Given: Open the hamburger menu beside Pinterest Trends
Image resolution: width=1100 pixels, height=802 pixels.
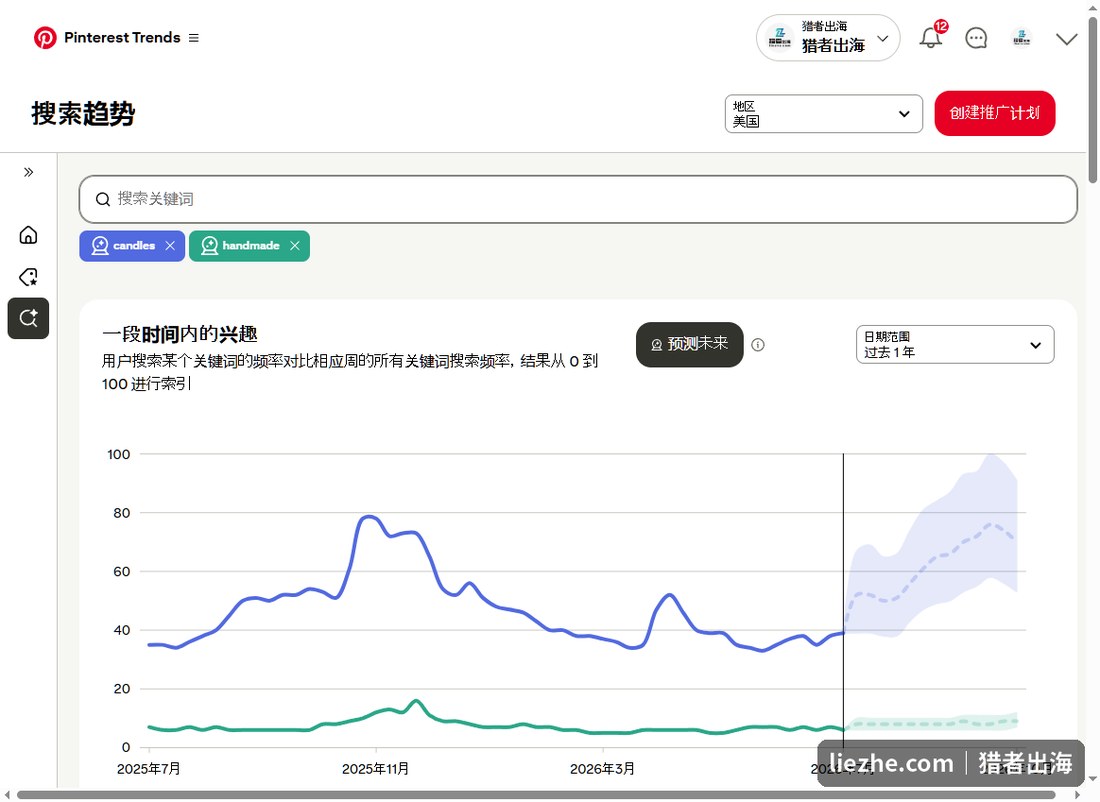Looking at the screenshot, I should pos(194,38).
